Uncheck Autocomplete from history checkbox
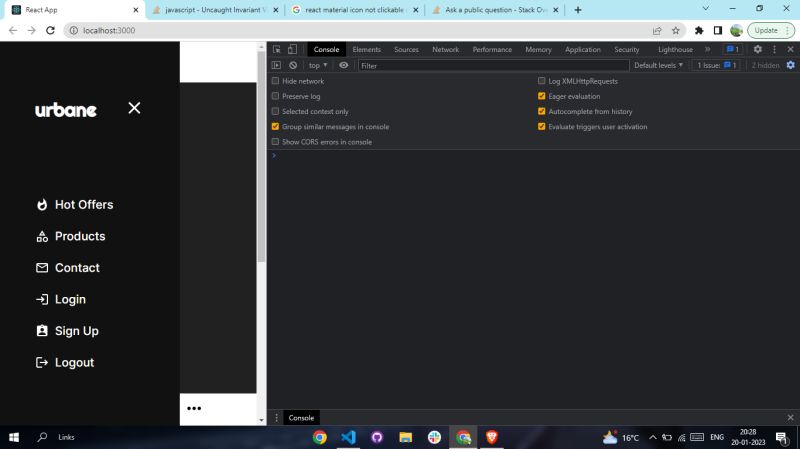 542,111
